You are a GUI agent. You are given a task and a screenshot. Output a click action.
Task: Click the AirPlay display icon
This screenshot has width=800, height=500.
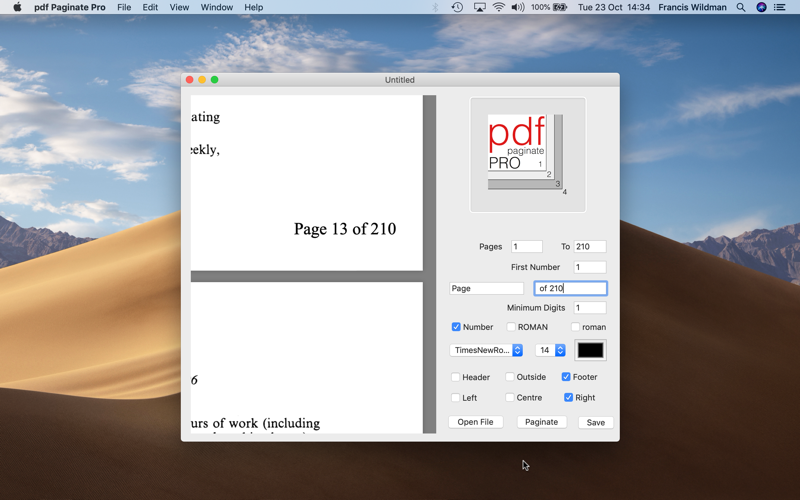[x=479, y=7]
